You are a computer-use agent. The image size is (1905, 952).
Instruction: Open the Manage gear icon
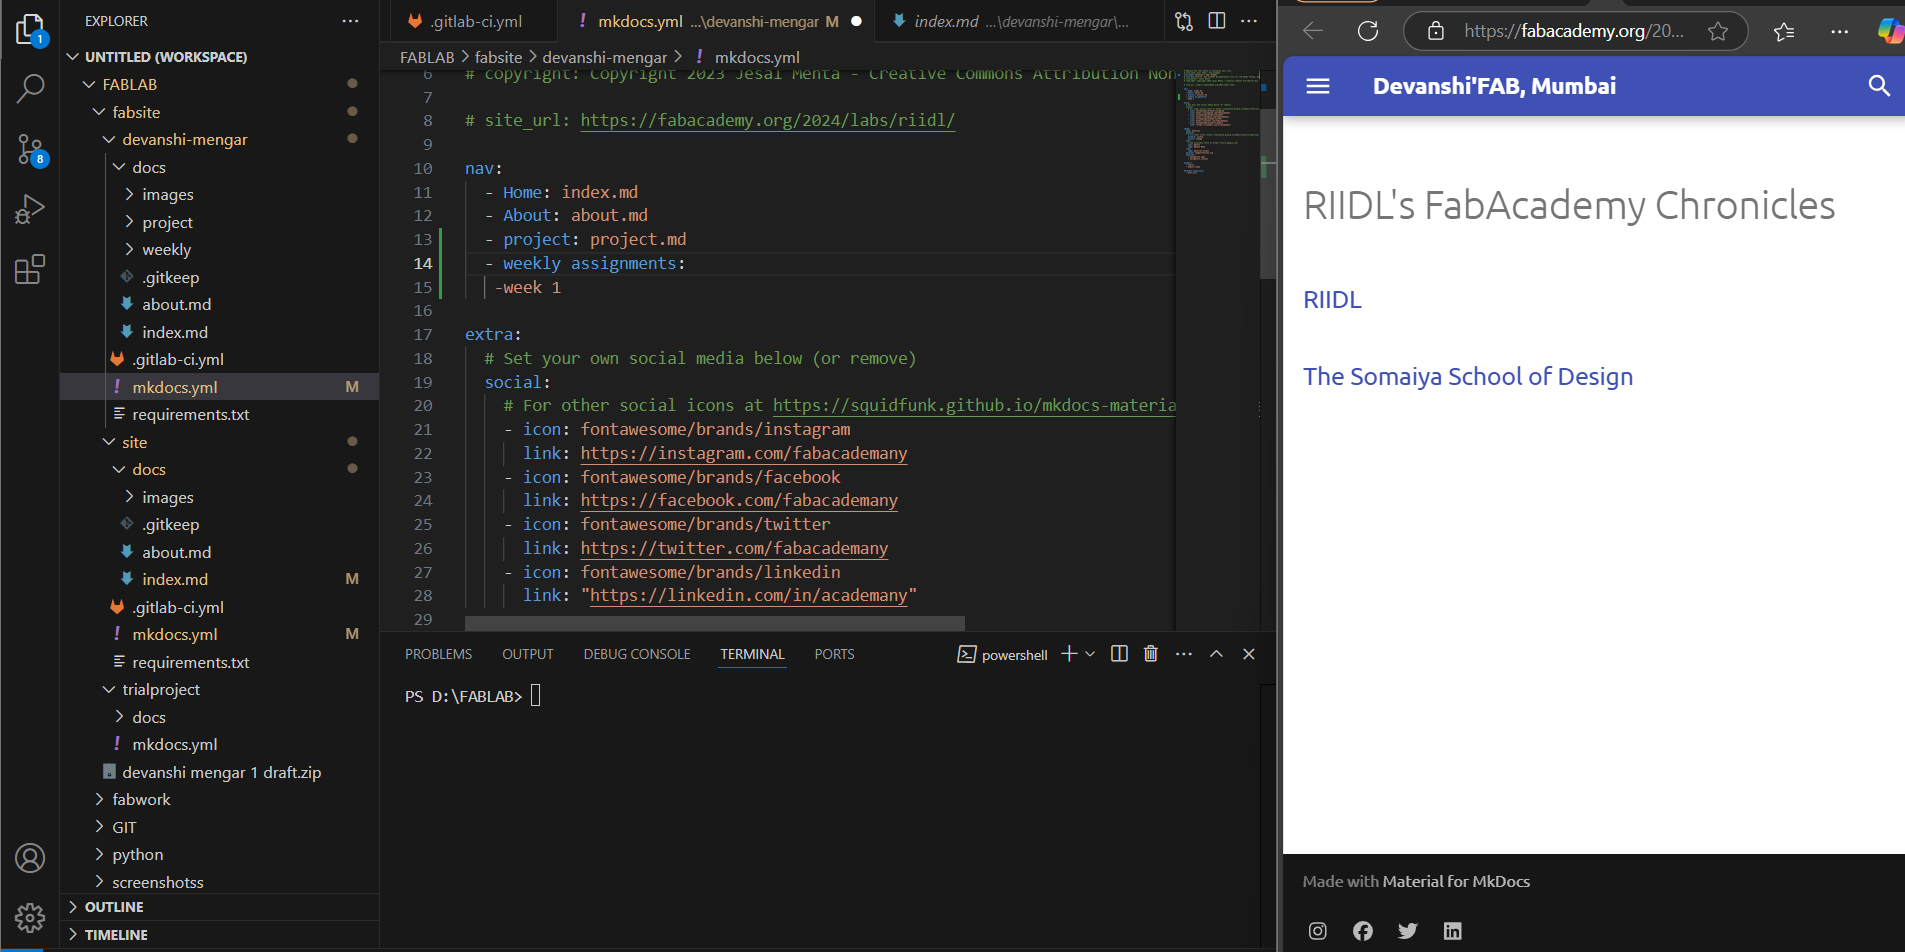pos(30,917)
